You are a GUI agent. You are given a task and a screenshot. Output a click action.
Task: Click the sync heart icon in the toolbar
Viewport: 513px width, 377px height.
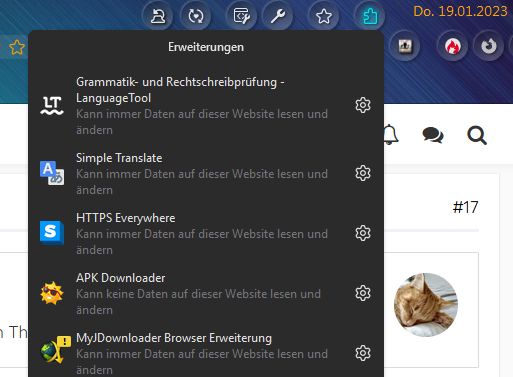(196, 16)
